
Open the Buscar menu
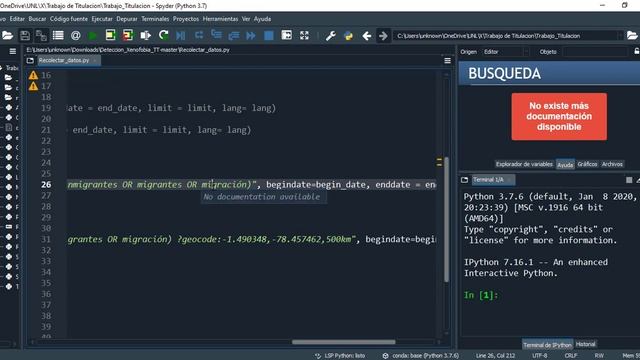(37, 19)
